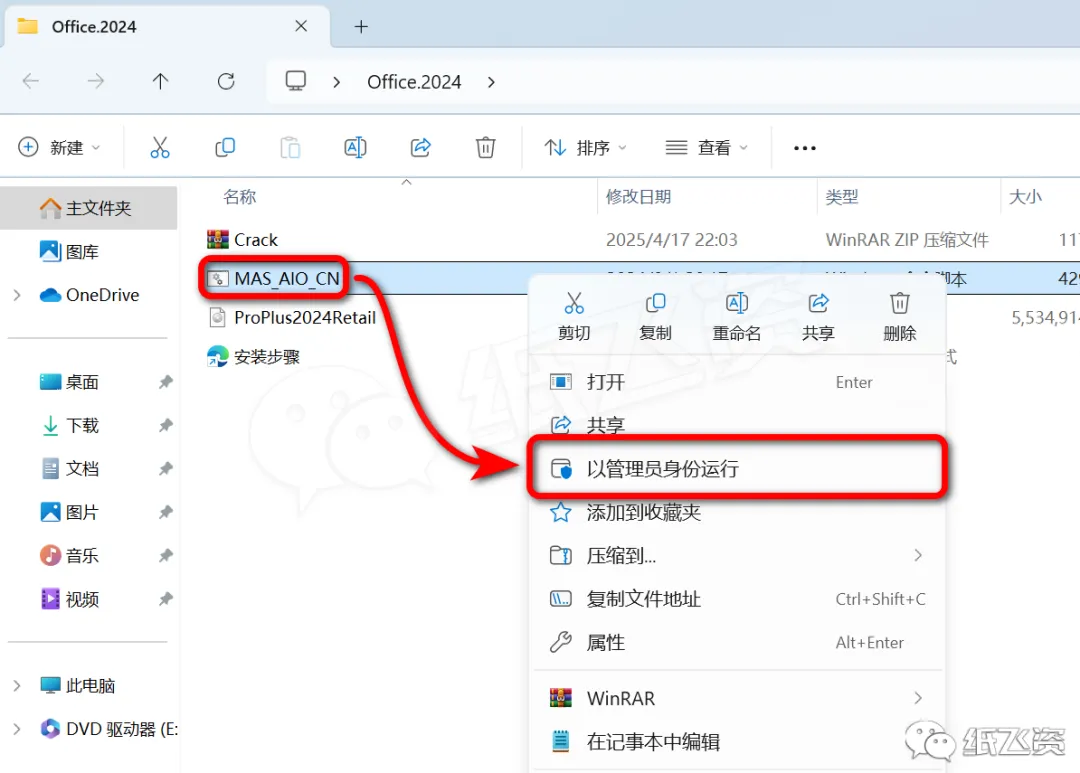1080x773 pixels.
Task: Close the Office.2024 tab
Action: tap(301, 26)
